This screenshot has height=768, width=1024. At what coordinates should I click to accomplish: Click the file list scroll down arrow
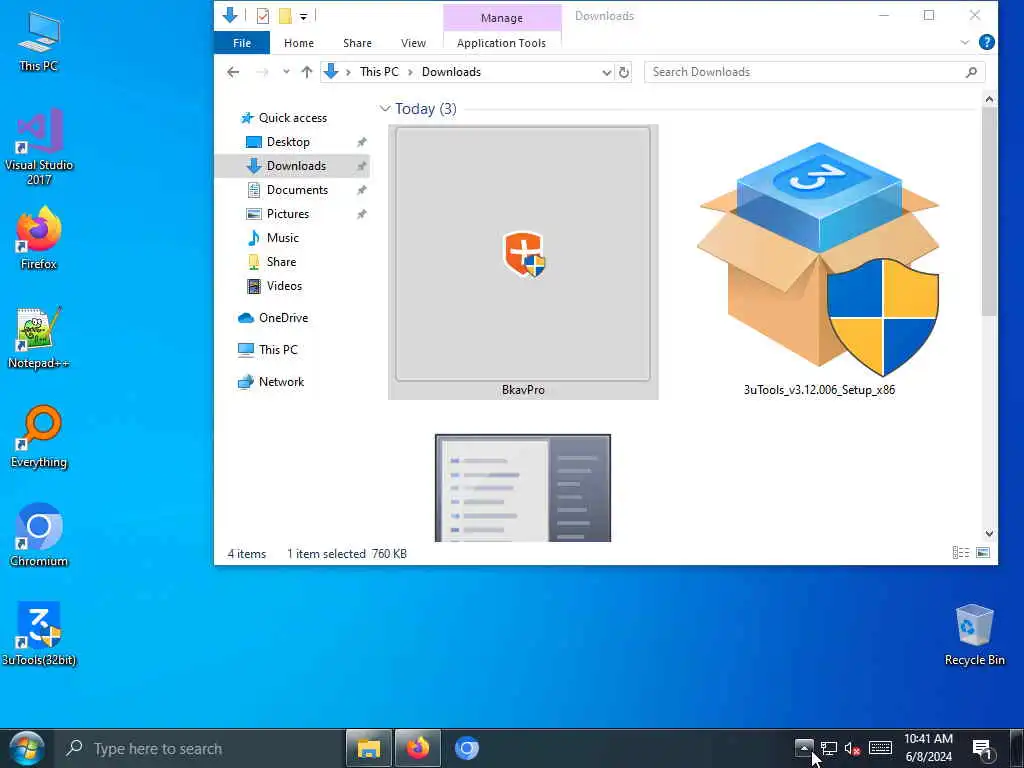[989, 534]
